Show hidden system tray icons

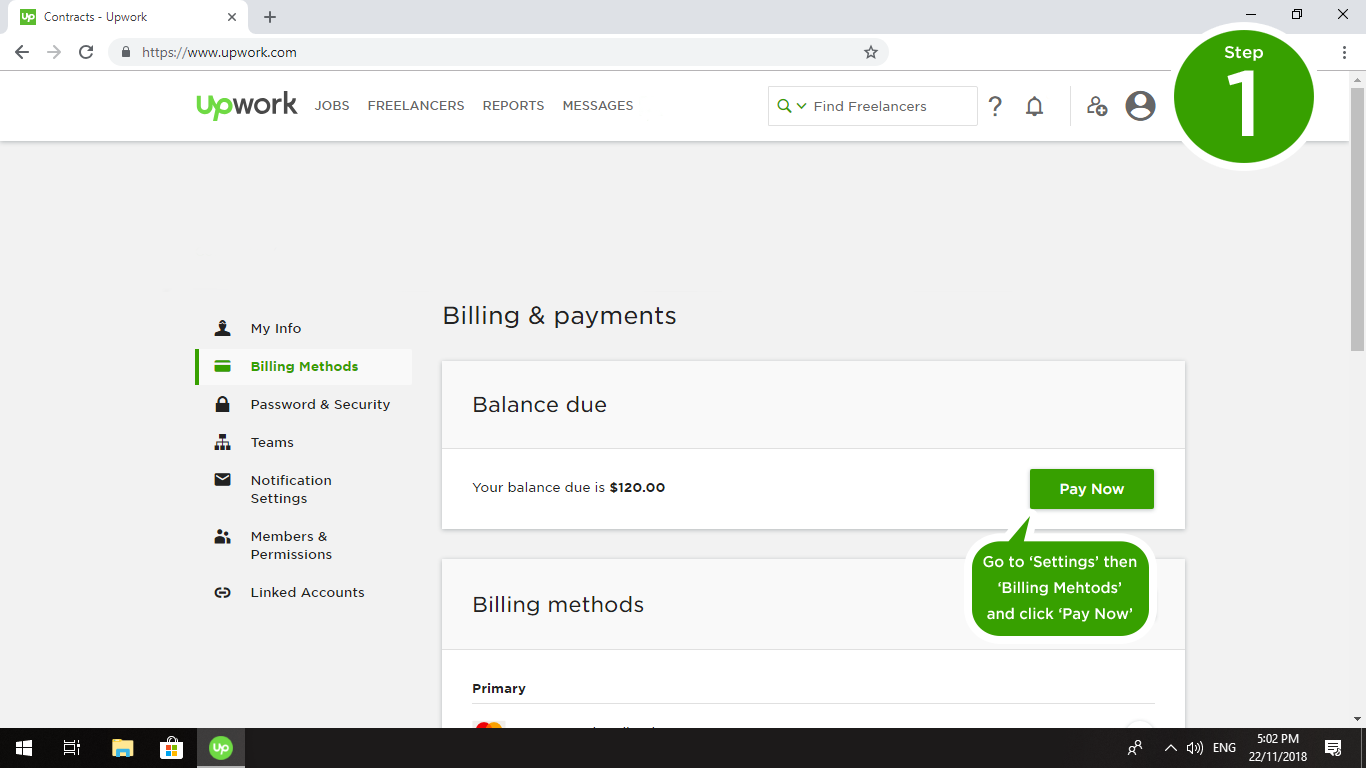tap(1170, 747)
